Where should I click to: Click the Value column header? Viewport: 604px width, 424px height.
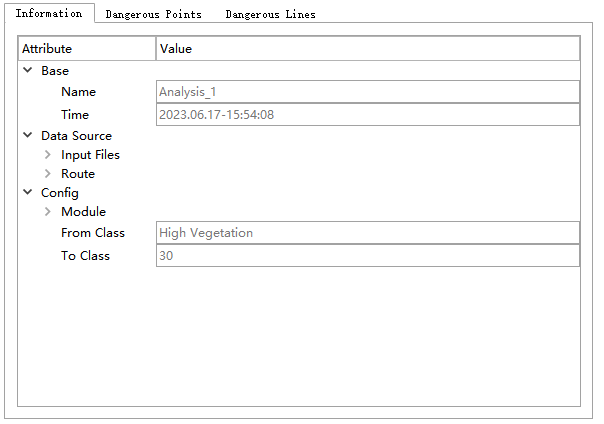[x=368, y=49]
